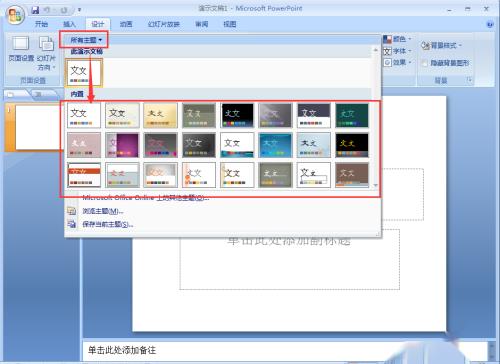Click the blue Help icon at ribbon right
The width and height of the screenshot is (500, 364).
pos(490,24)
